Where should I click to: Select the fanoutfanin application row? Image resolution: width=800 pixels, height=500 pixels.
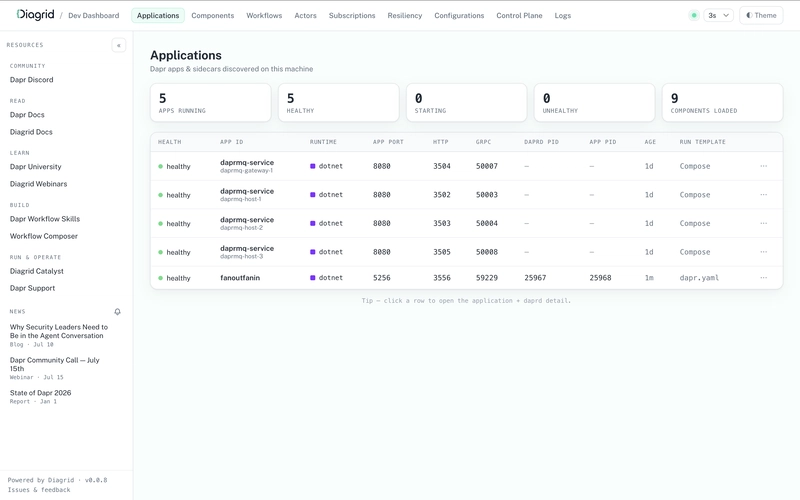point(466,278)
